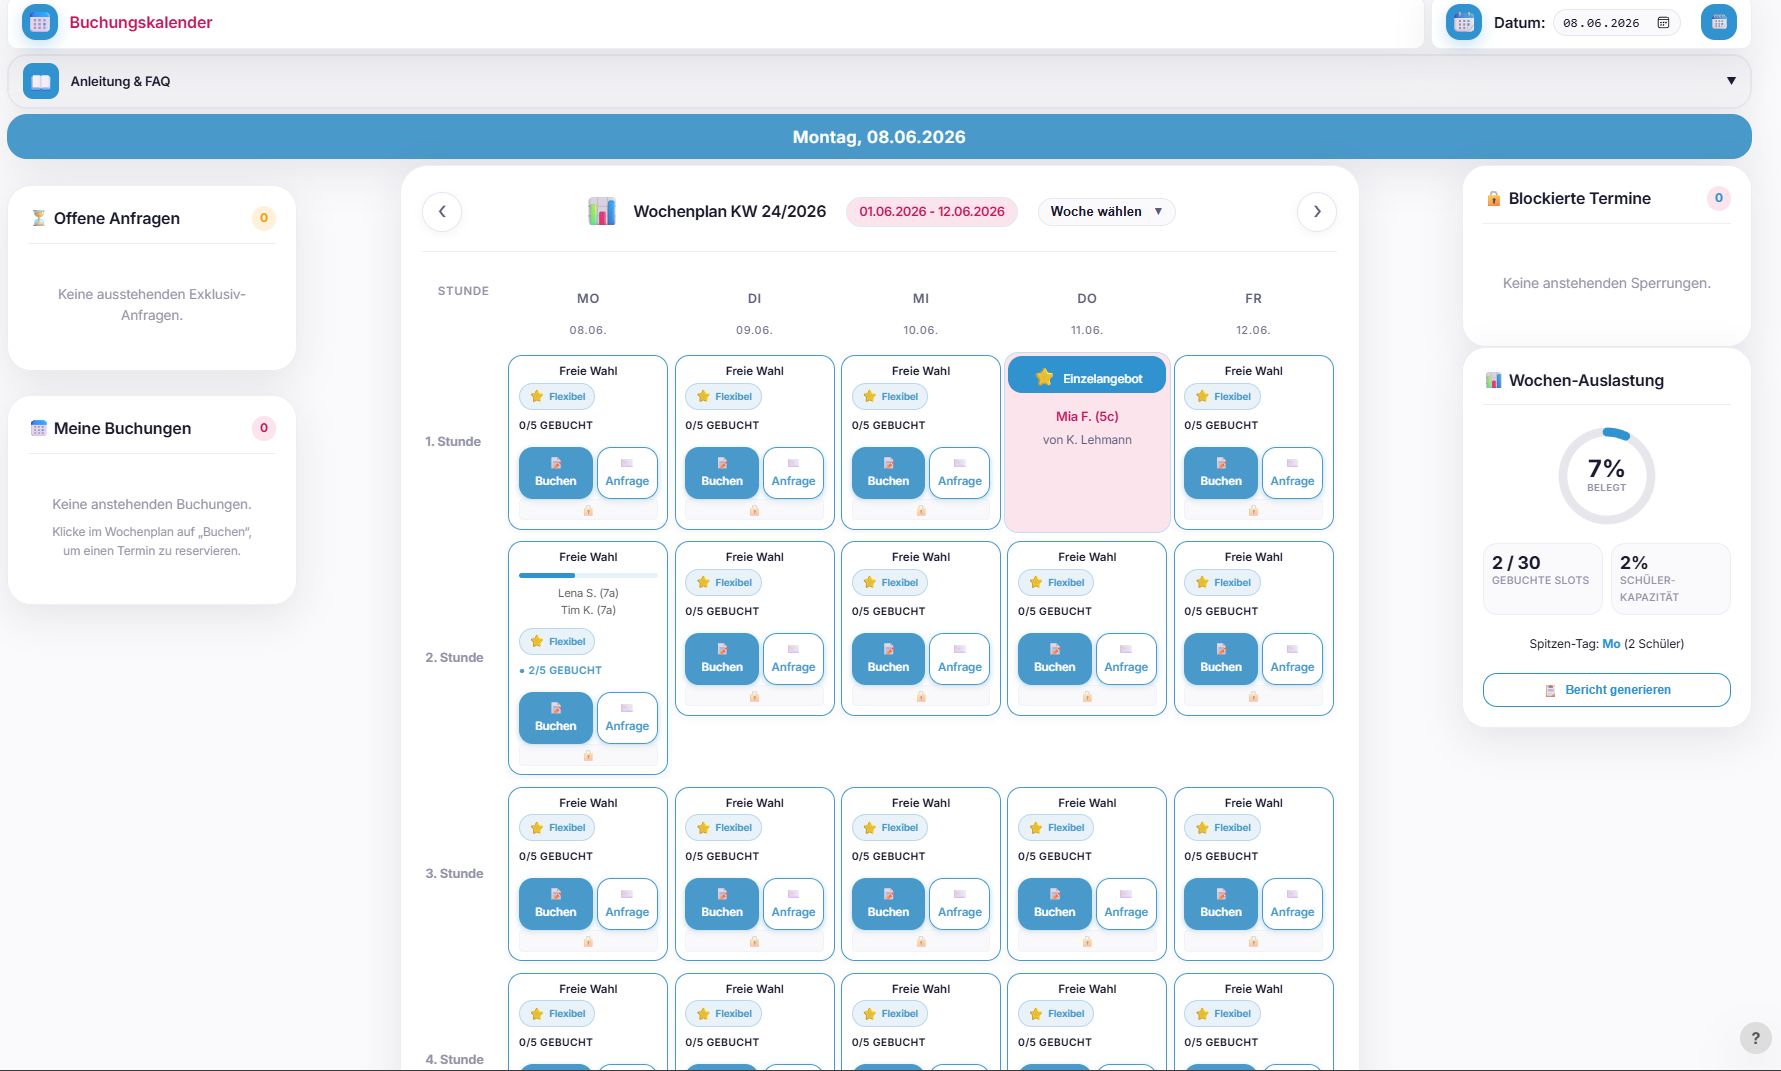Screen dimensions: 1781x1071
Task: Click Anfrage for Monday 2. Stunde
Action: click(627, 718)
